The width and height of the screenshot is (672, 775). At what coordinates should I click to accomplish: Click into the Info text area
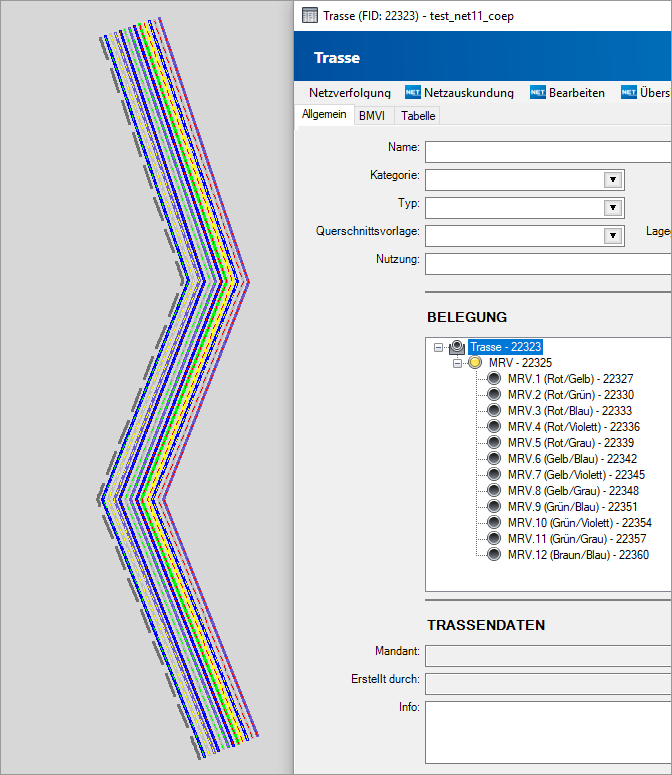coord(548,732)
